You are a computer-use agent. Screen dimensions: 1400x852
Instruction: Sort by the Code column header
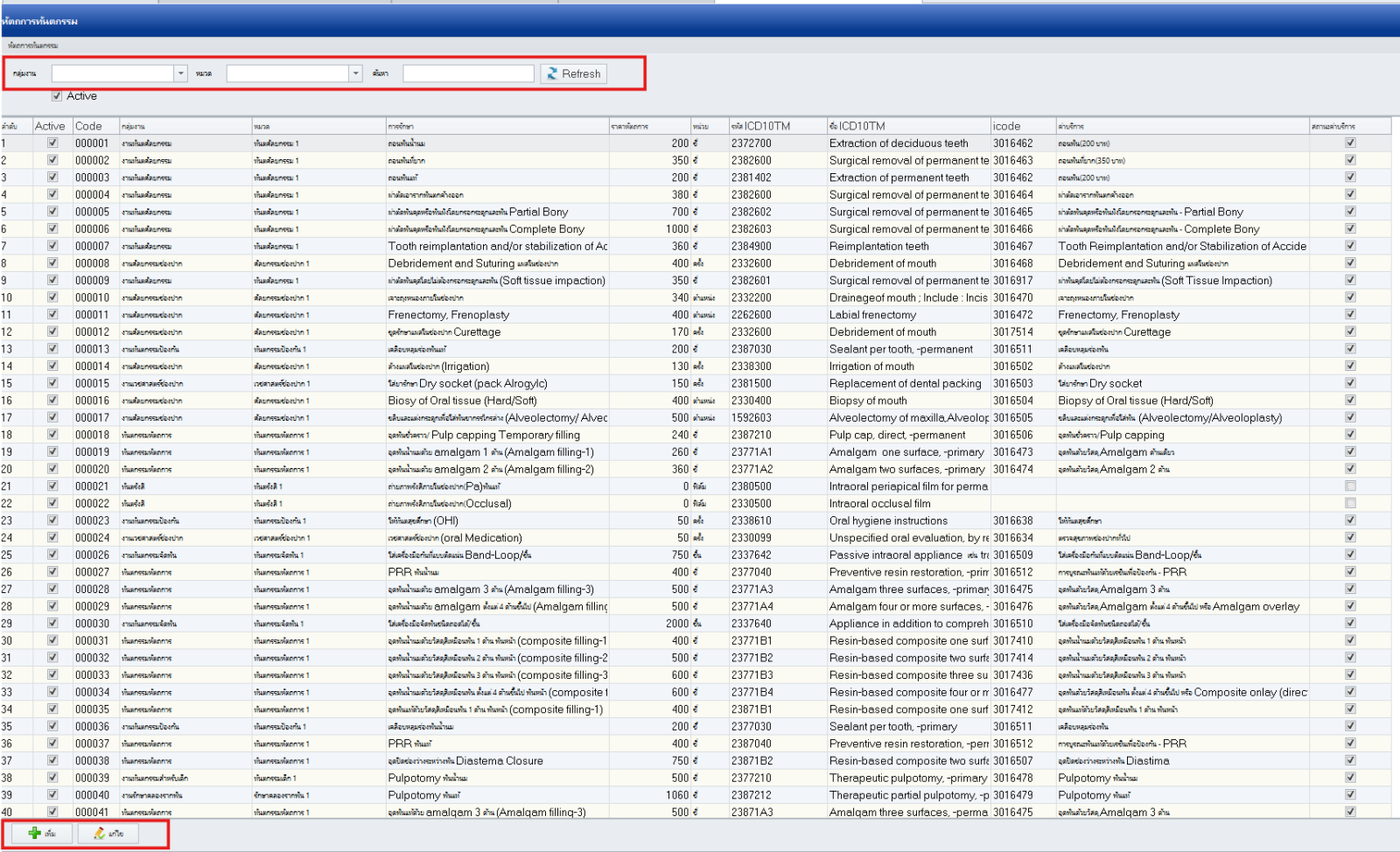[x=94, y=126]
